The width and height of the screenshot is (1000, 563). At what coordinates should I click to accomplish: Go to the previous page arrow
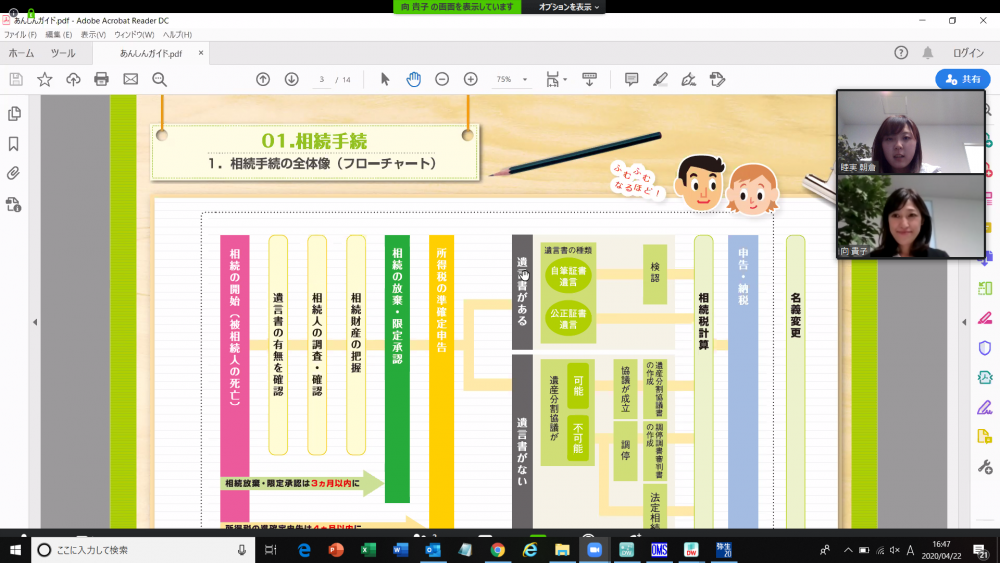(x=263, y=79)
